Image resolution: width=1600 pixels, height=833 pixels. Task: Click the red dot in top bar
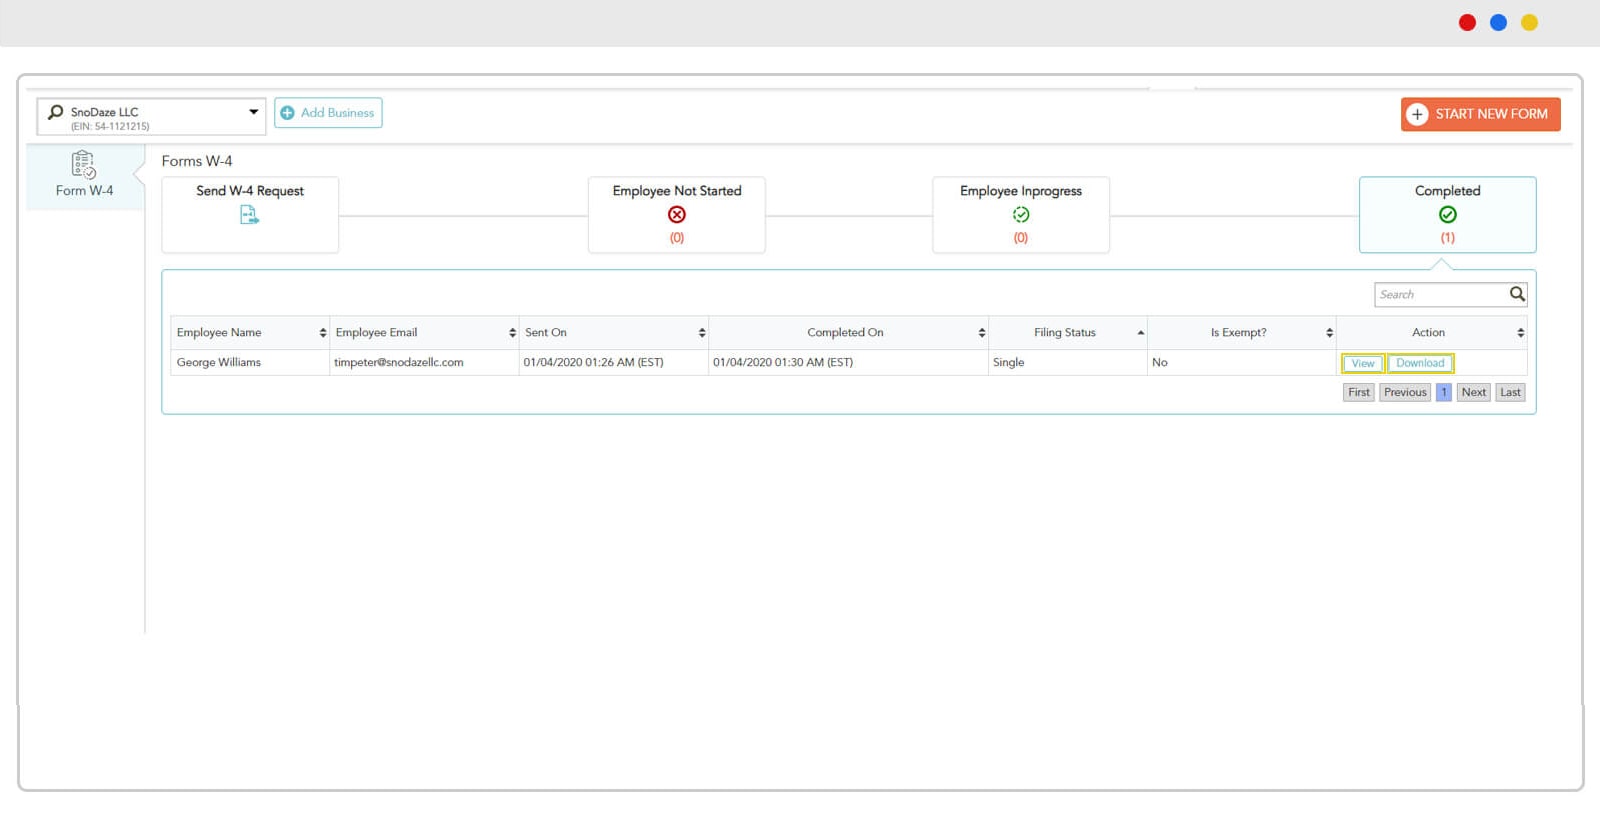1467,23
